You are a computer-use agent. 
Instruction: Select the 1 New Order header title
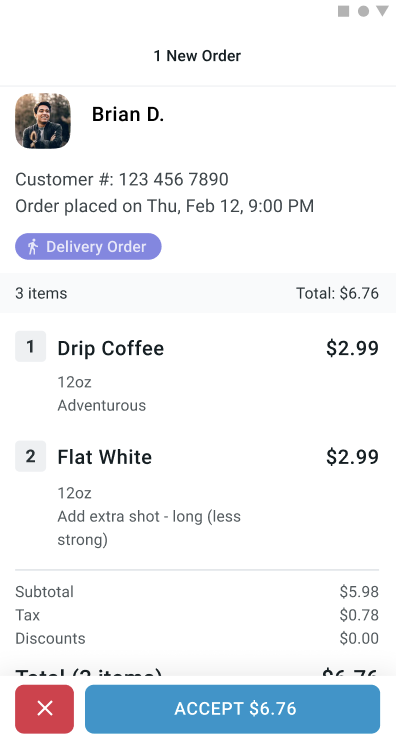pyautogui.click(x=197, y=56)
